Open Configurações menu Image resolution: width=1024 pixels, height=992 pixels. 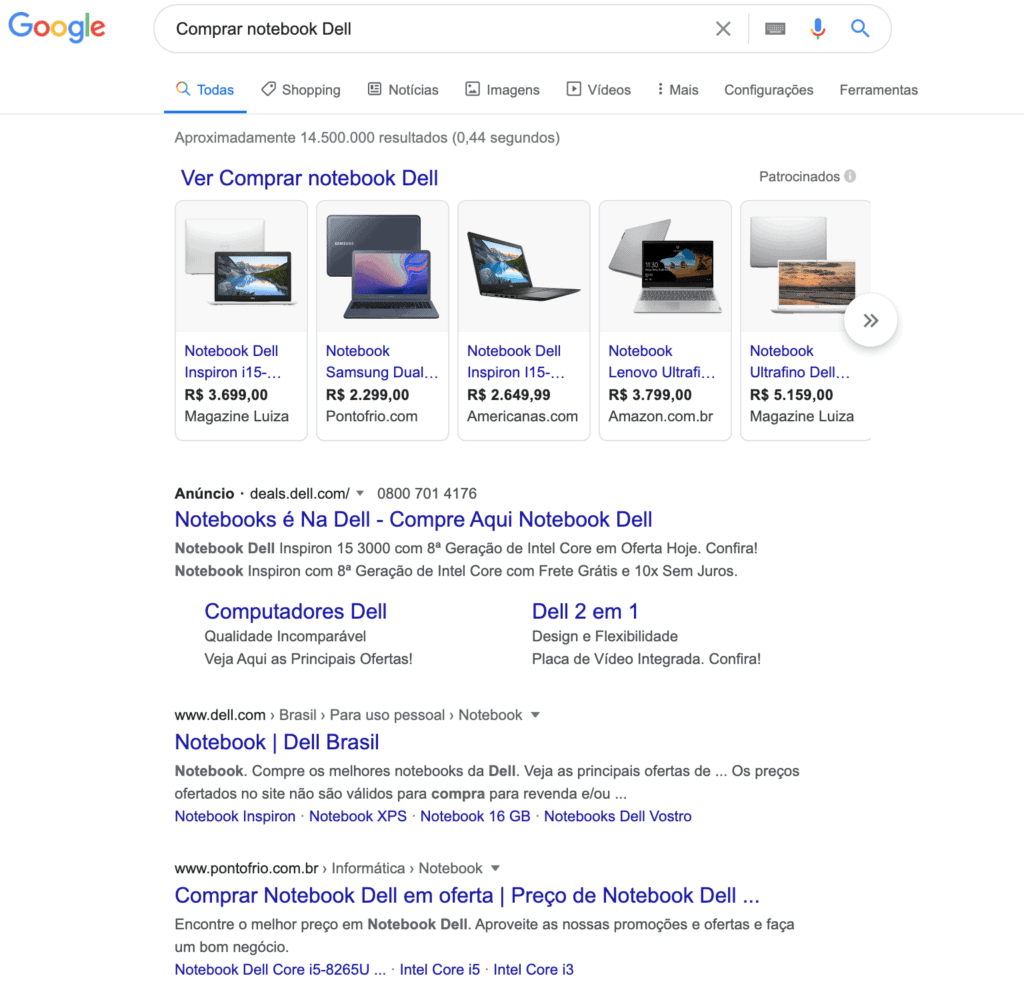click(x=769, y=90)
